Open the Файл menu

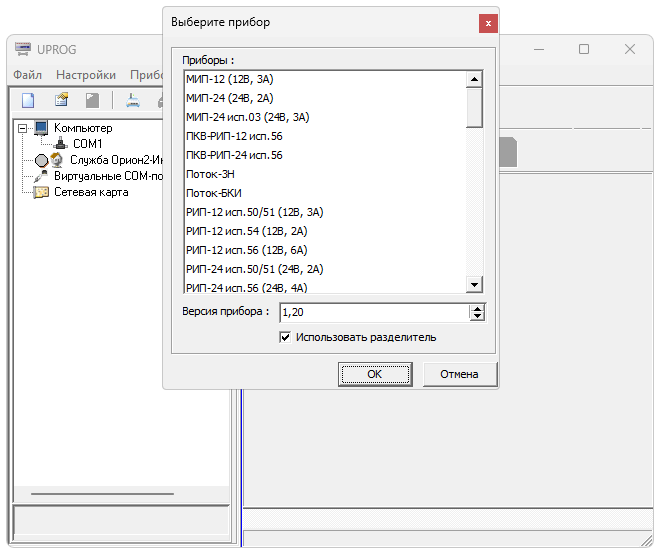[27, 75]
